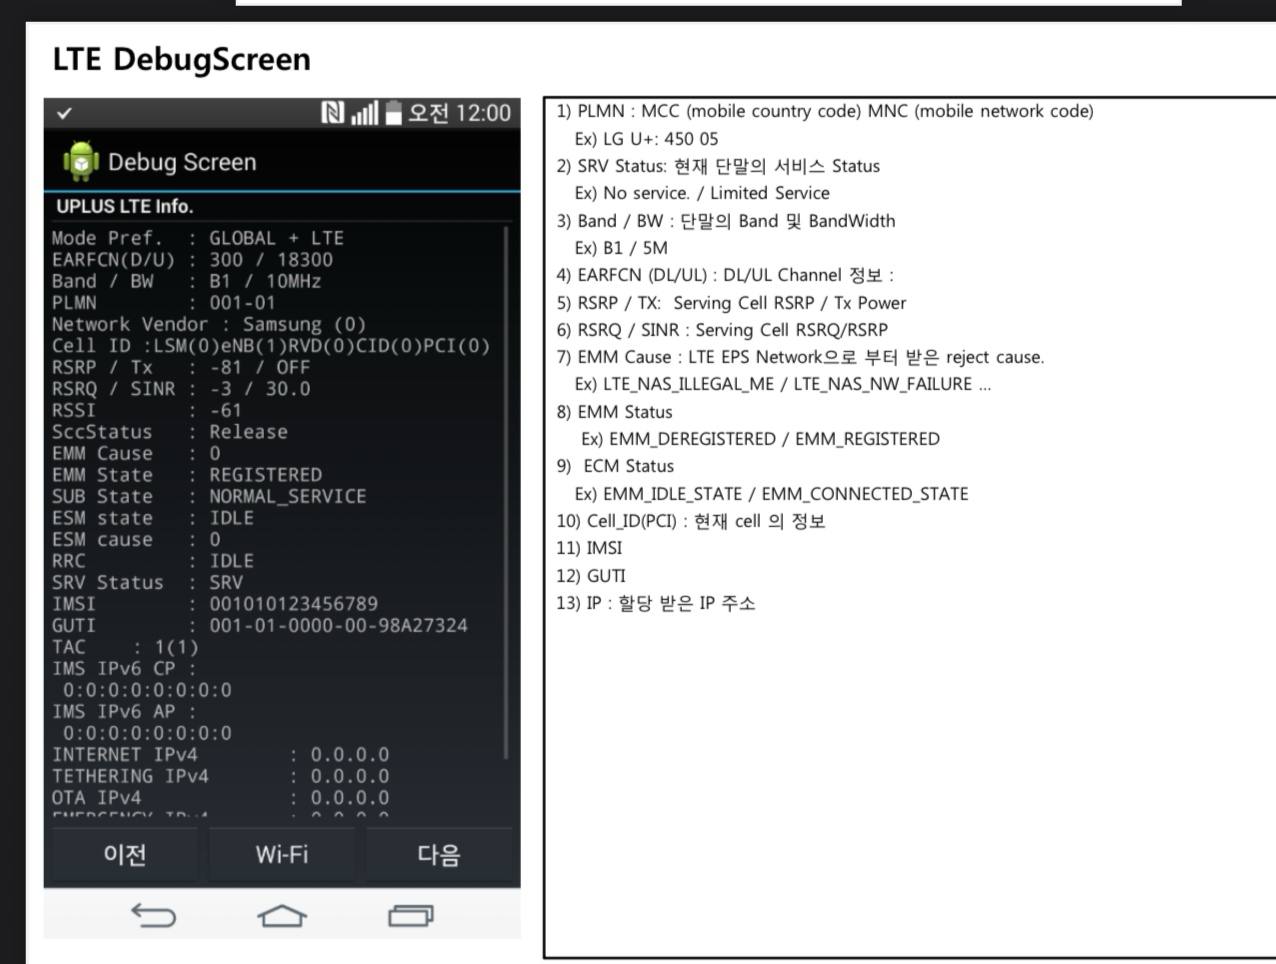Image resolution: width=1276 pixels, height=964 pixels.
Task: Click the RSRQ / SINR -3 / 30.0 row
Action: coord(181,389)
